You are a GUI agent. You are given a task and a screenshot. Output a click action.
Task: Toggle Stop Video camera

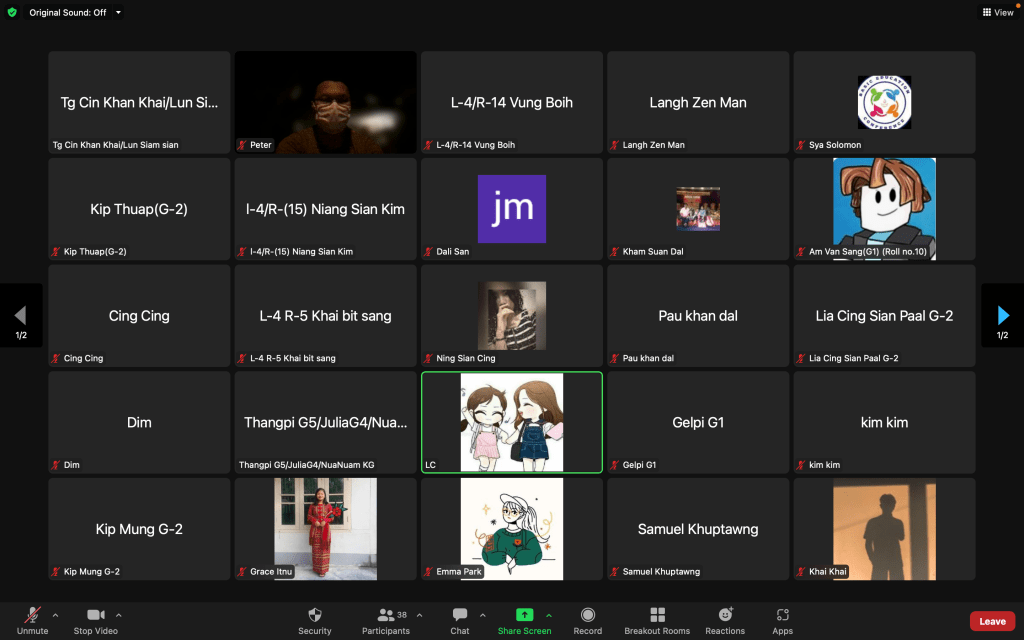pyautogui.click(x=96, y=615)
